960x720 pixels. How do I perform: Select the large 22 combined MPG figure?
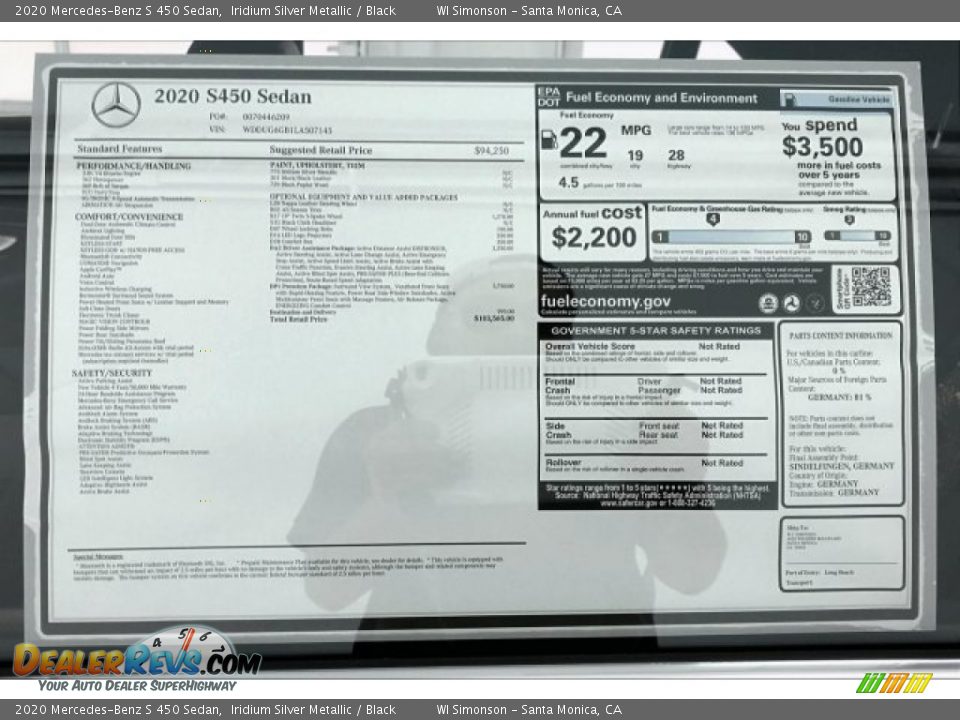(x=583, y=142)
